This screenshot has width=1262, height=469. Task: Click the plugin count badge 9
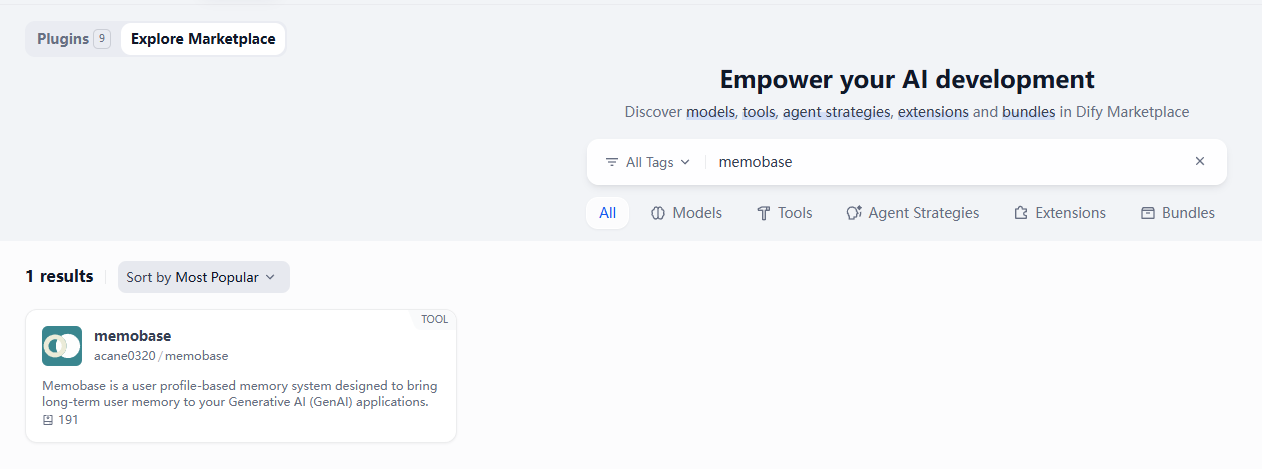point(101,39)
